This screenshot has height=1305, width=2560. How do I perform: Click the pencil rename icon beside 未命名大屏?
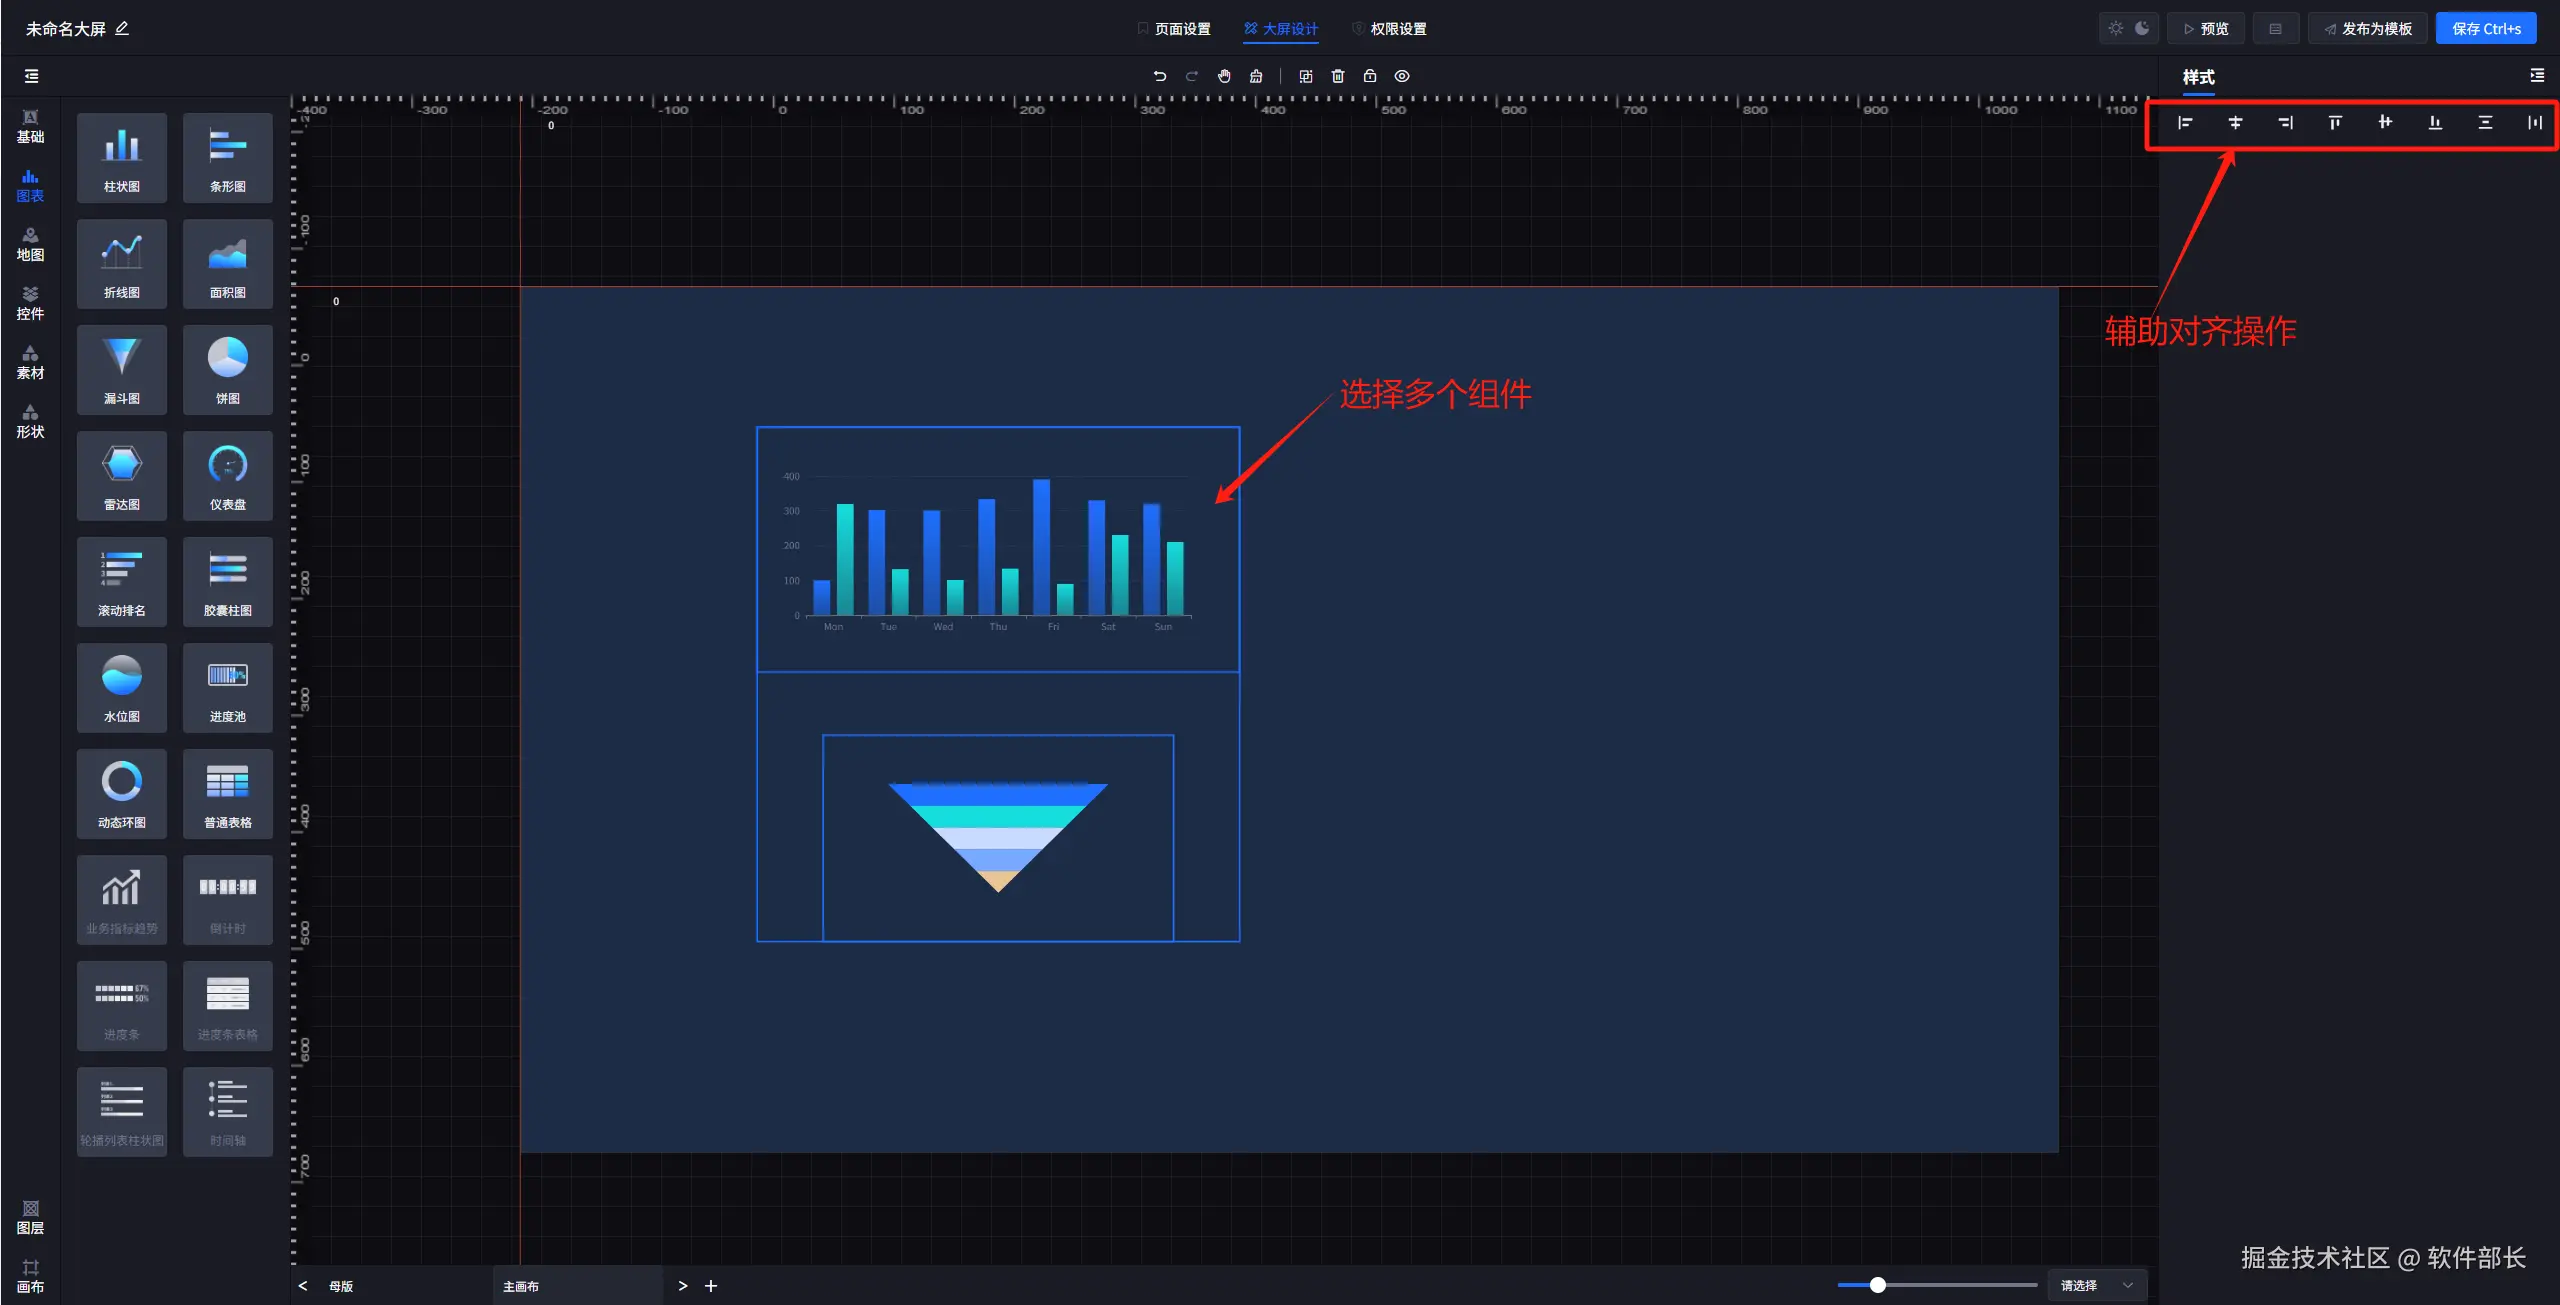122,28
